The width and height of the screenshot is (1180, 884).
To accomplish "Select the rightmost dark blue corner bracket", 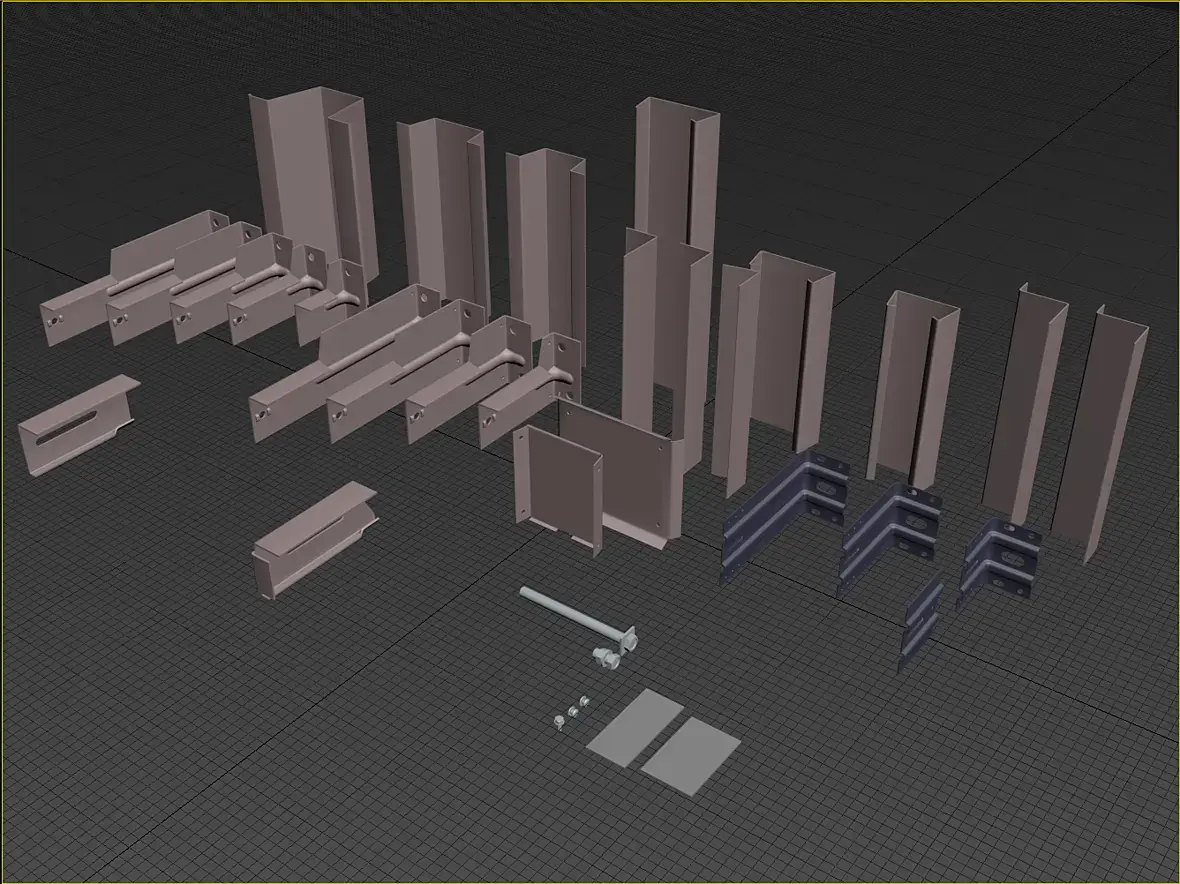I will point(999,563).
